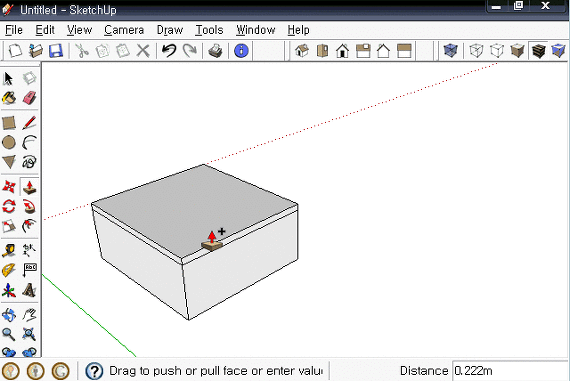
Task: Select the Protractor tool
Action: pyautogui.click(x=9, y=270)
